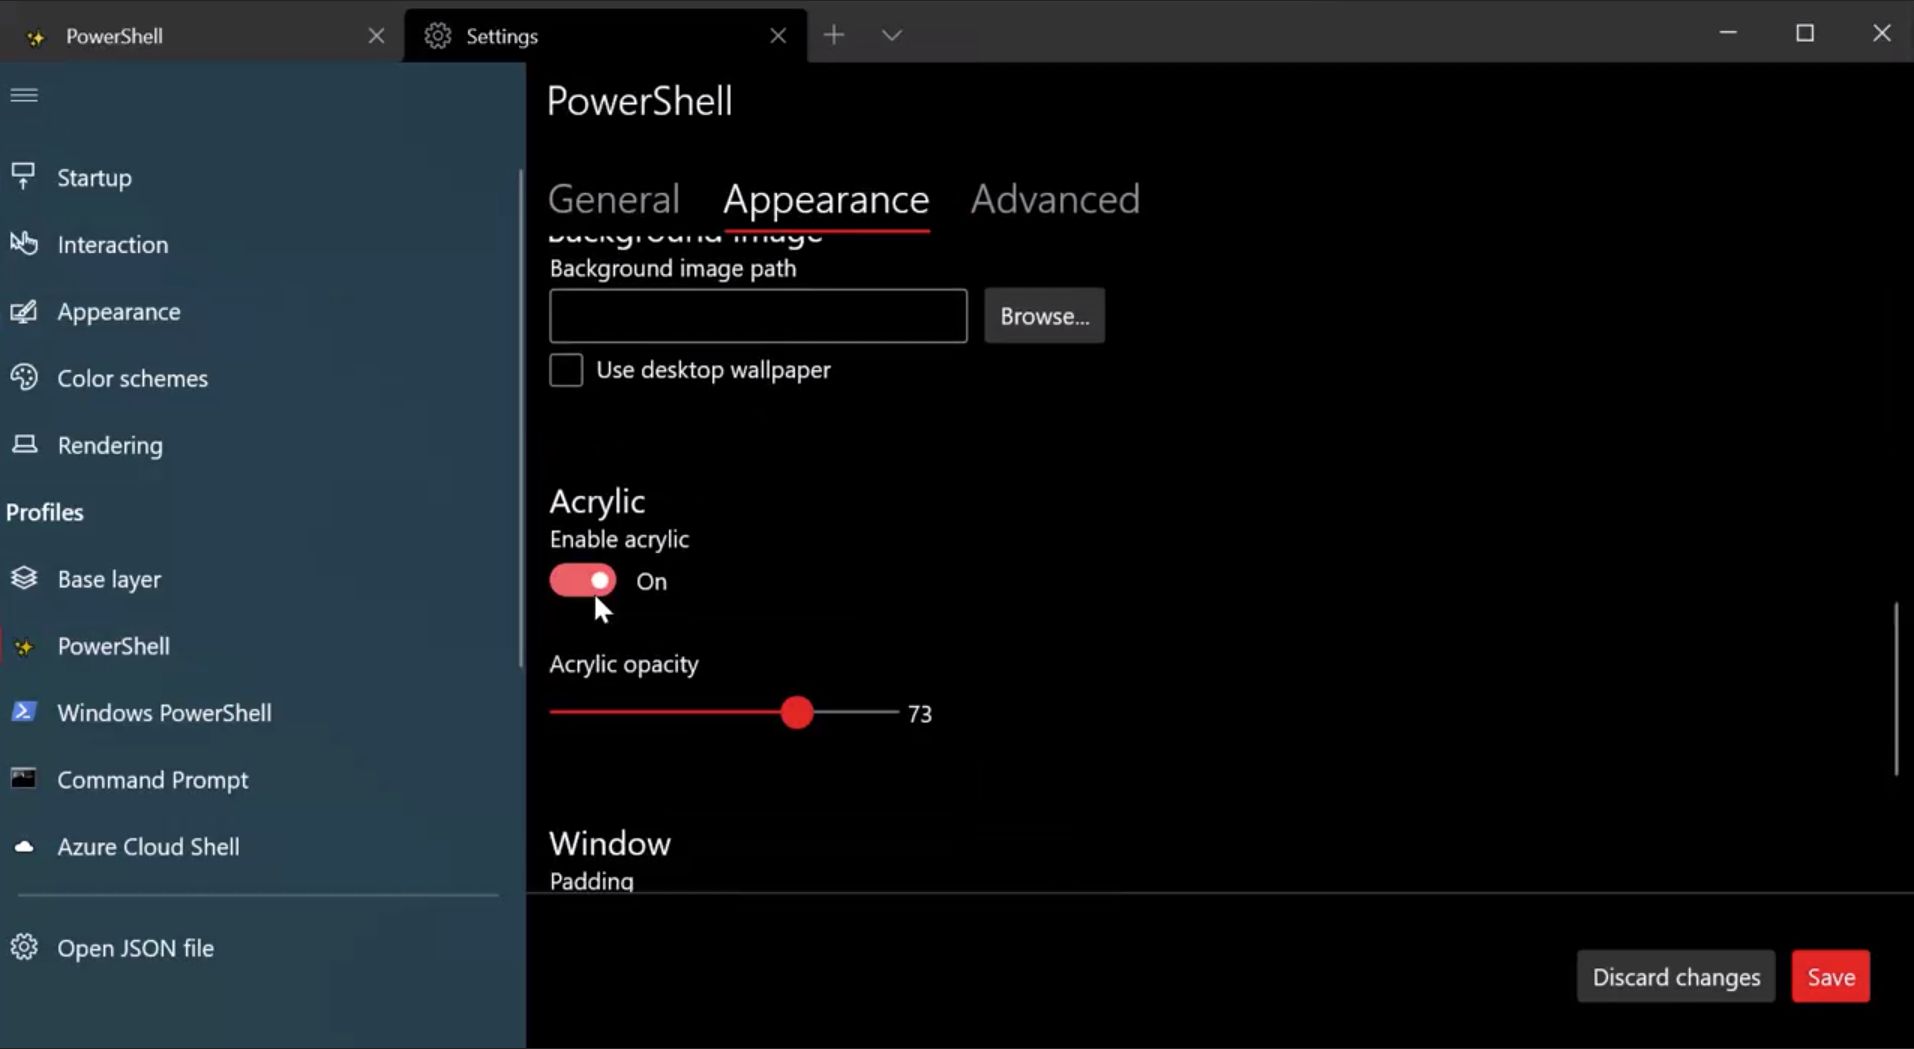
Task: Open the Command Prompt profile icon
Action: 23,779
